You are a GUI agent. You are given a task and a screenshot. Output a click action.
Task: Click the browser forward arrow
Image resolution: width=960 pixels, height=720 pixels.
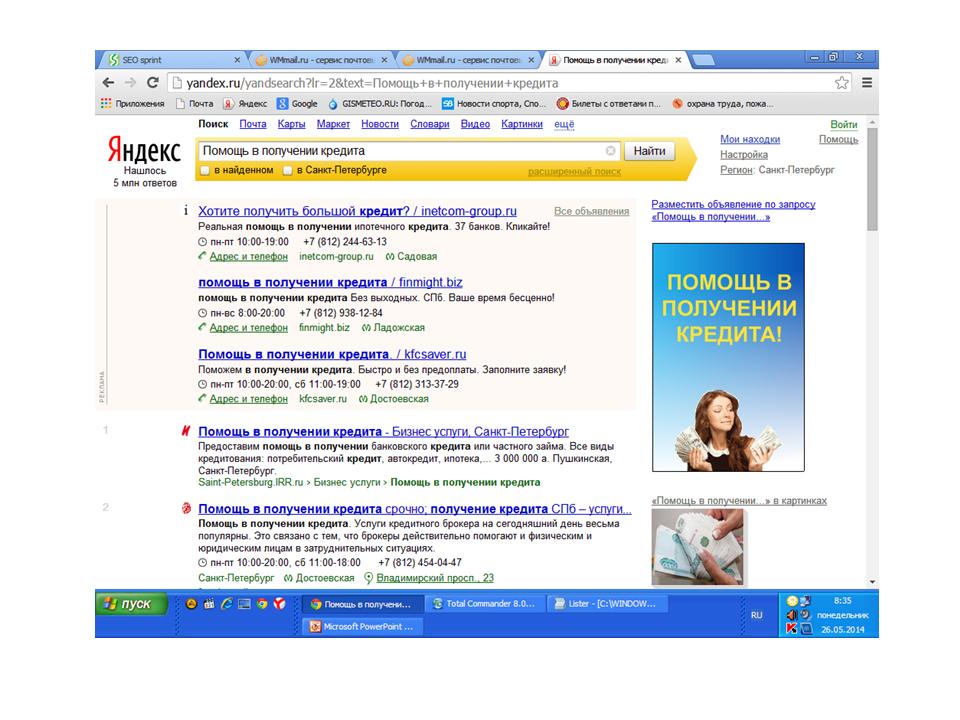130,83
